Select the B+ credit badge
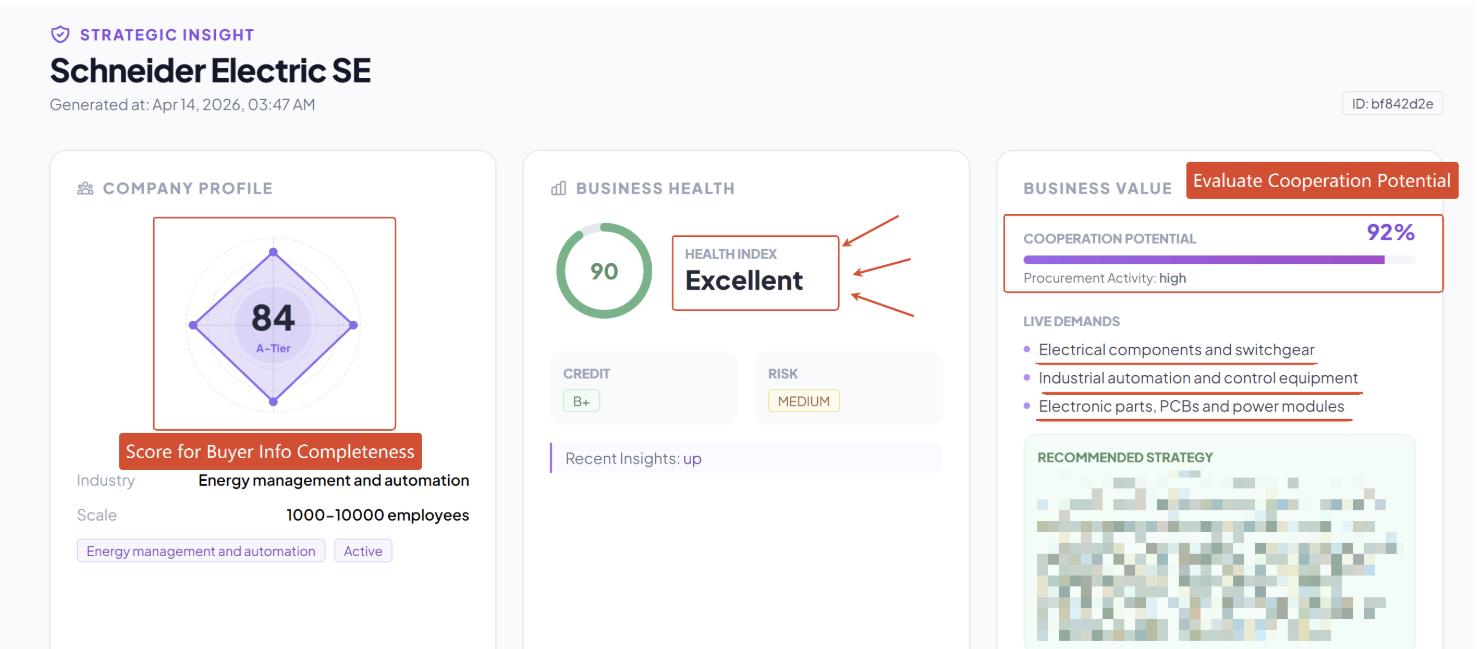 tap(581, 401)
